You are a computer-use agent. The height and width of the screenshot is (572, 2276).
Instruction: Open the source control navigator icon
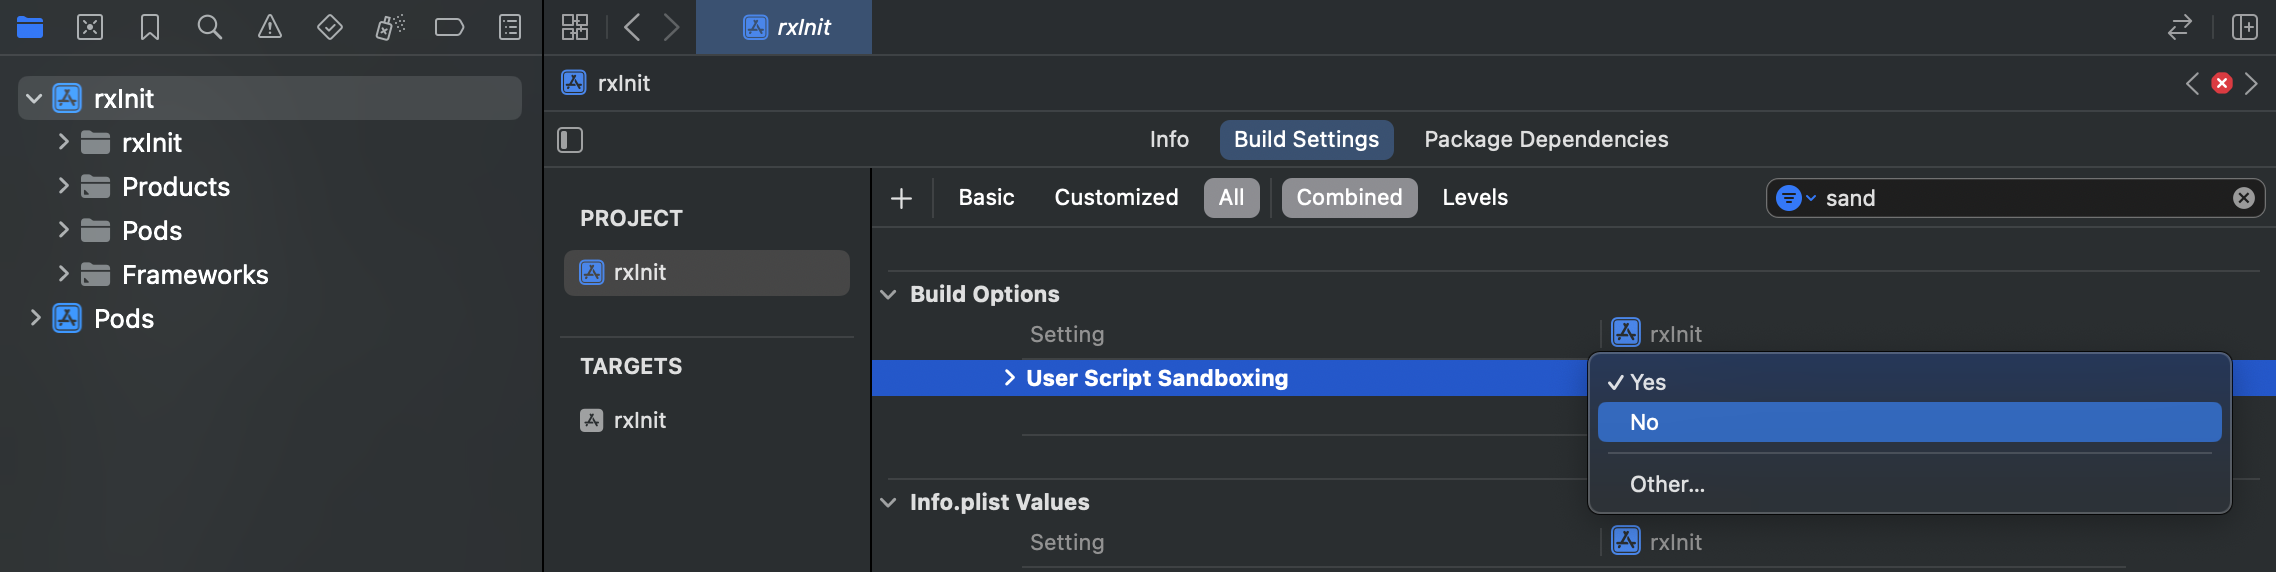(x=90, y=27)
